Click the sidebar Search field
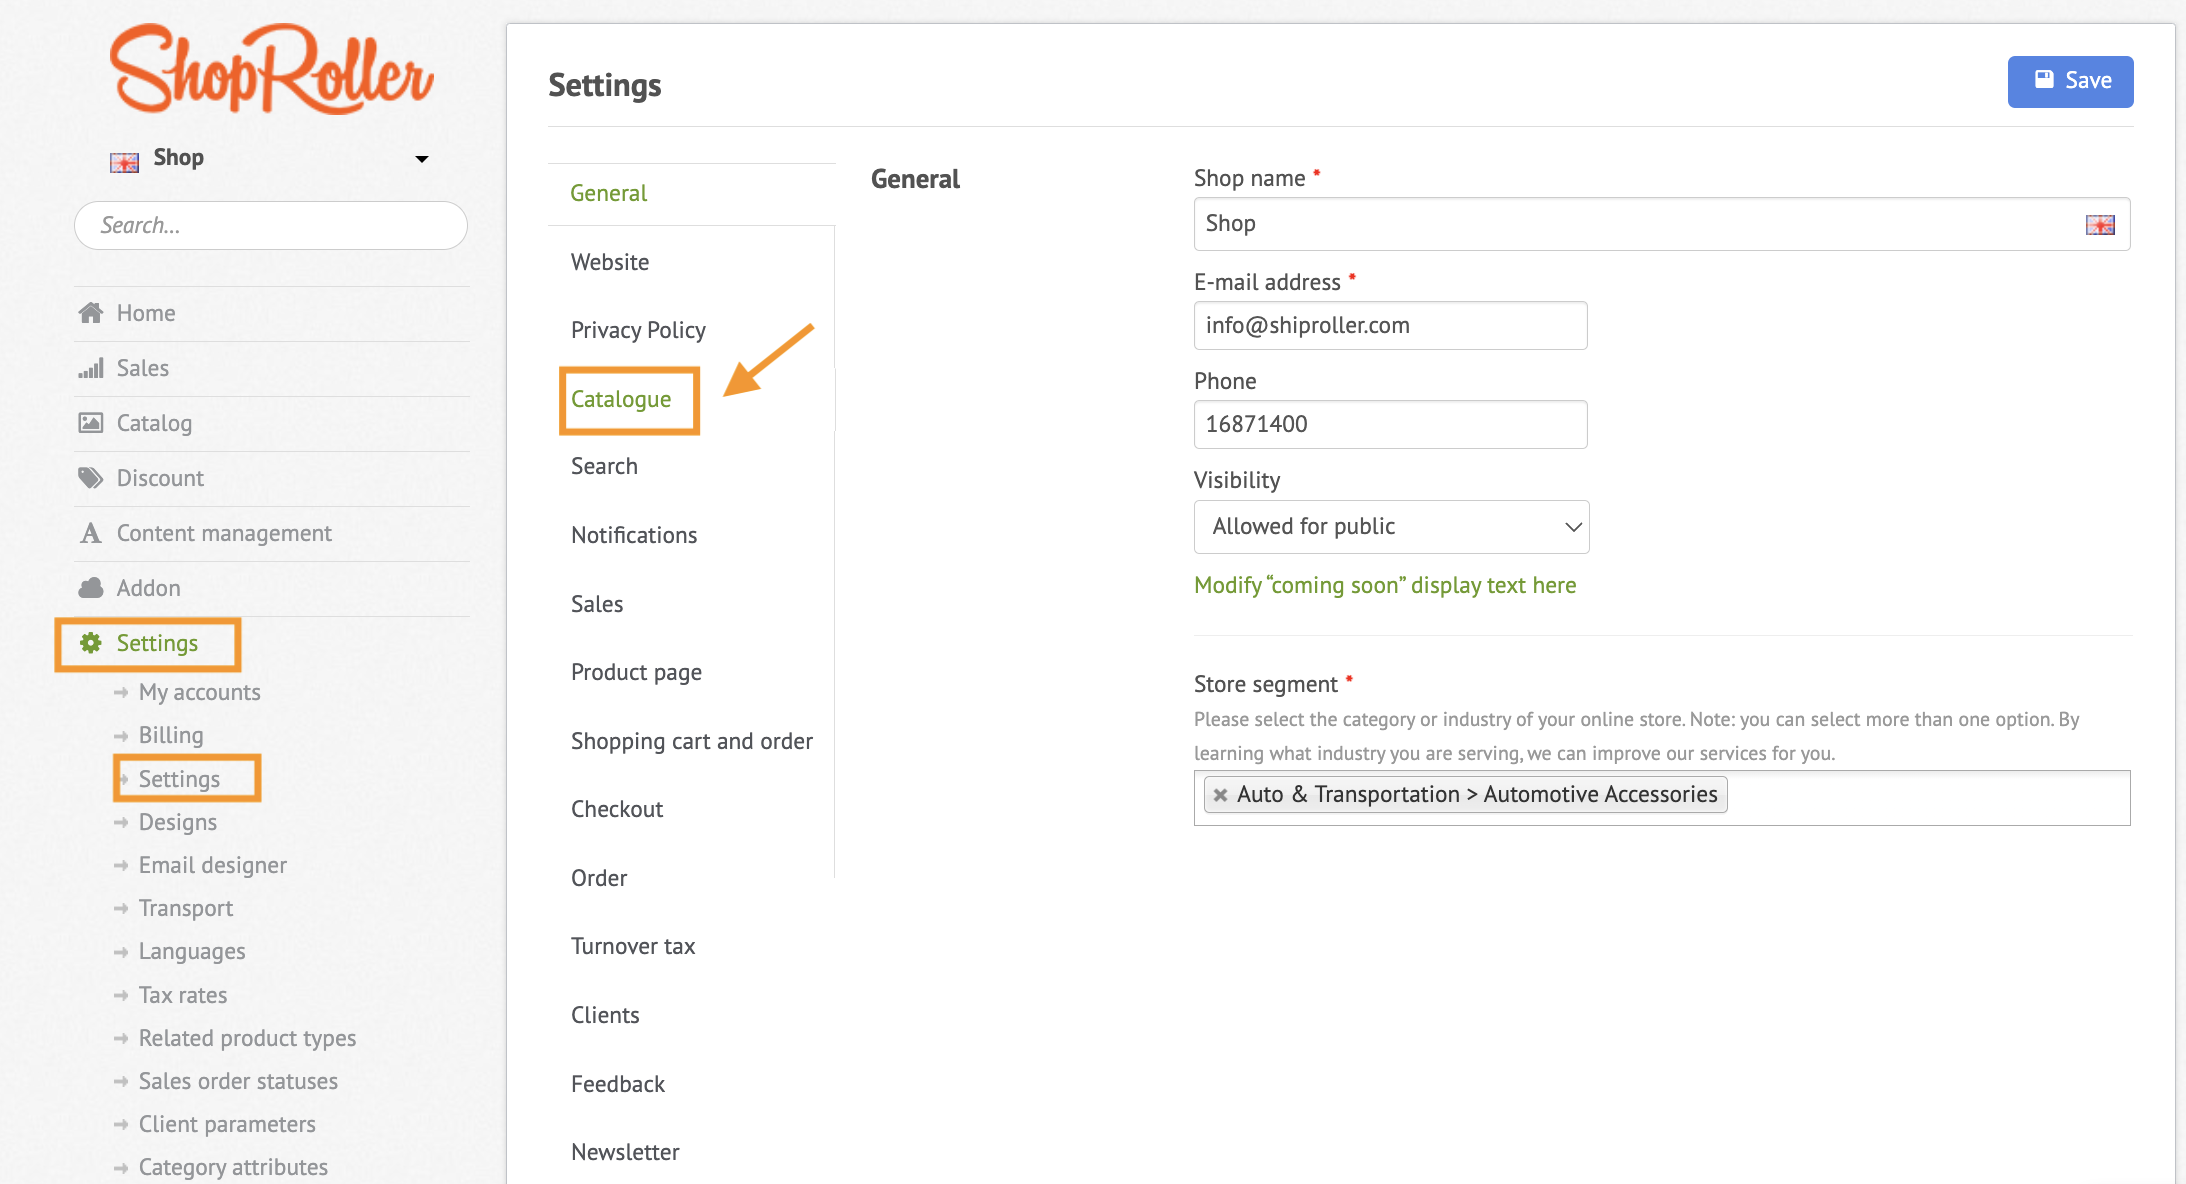This screenshot has width=2186, height=1184. pos(271,225)
